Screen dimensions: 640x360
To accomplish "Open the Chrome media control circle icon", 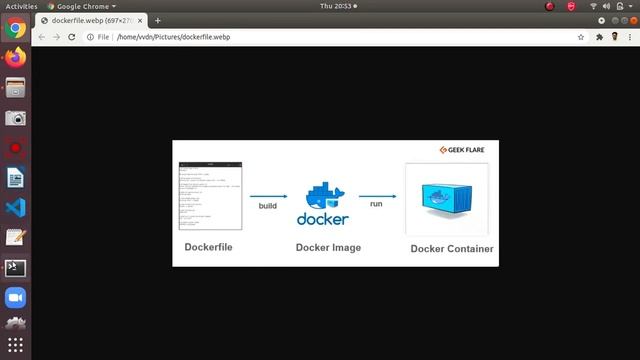I will click(601, 20).
